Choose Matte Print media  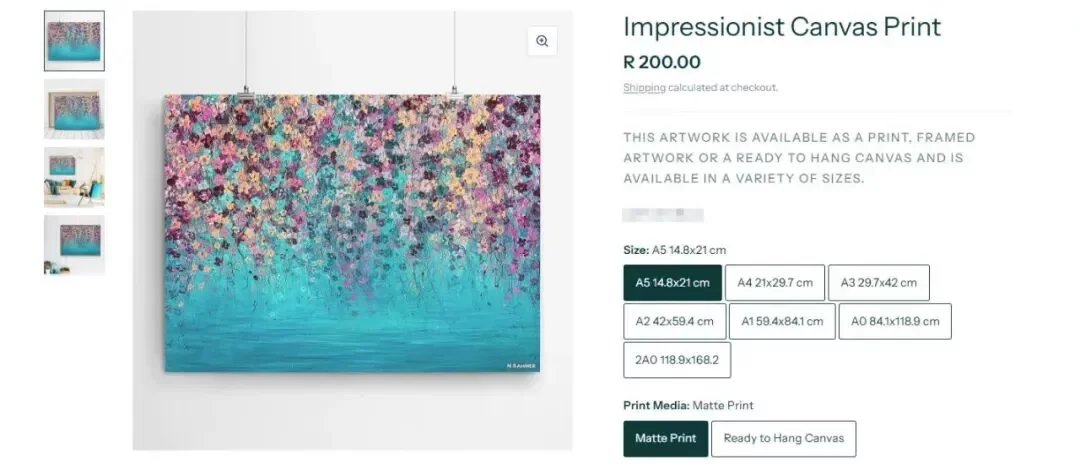(x=665, y=439)
